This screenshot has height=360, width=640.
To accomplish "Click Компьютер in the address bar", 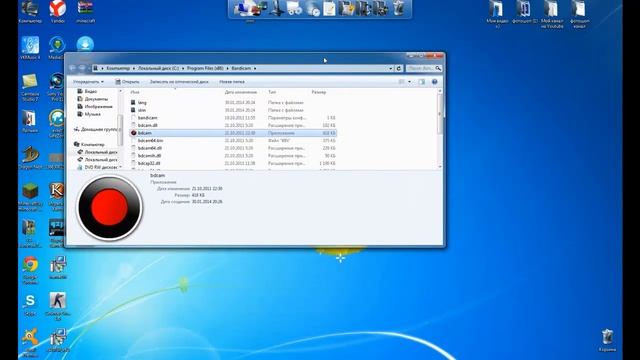I will click(118, 68).
